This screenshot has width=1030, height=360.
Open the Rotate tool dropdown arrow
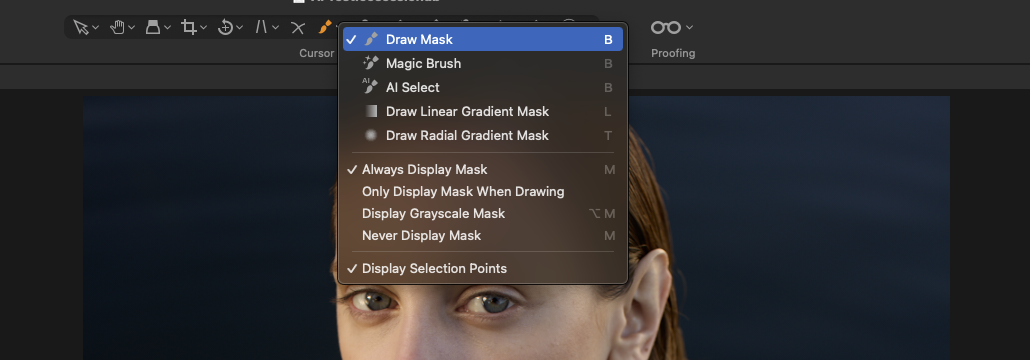pos(240,28)
